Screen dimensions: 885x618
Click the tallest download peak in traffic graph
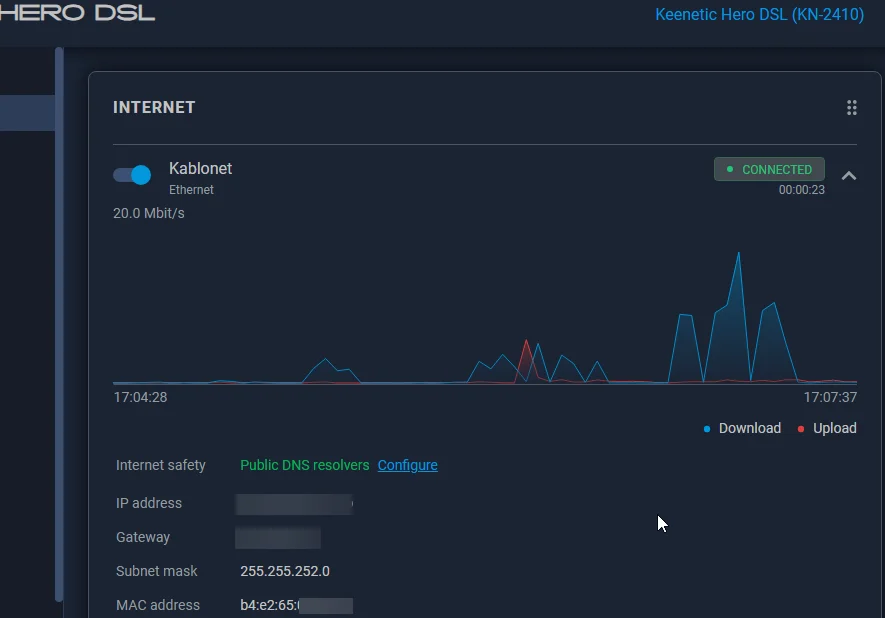[738, 253]
